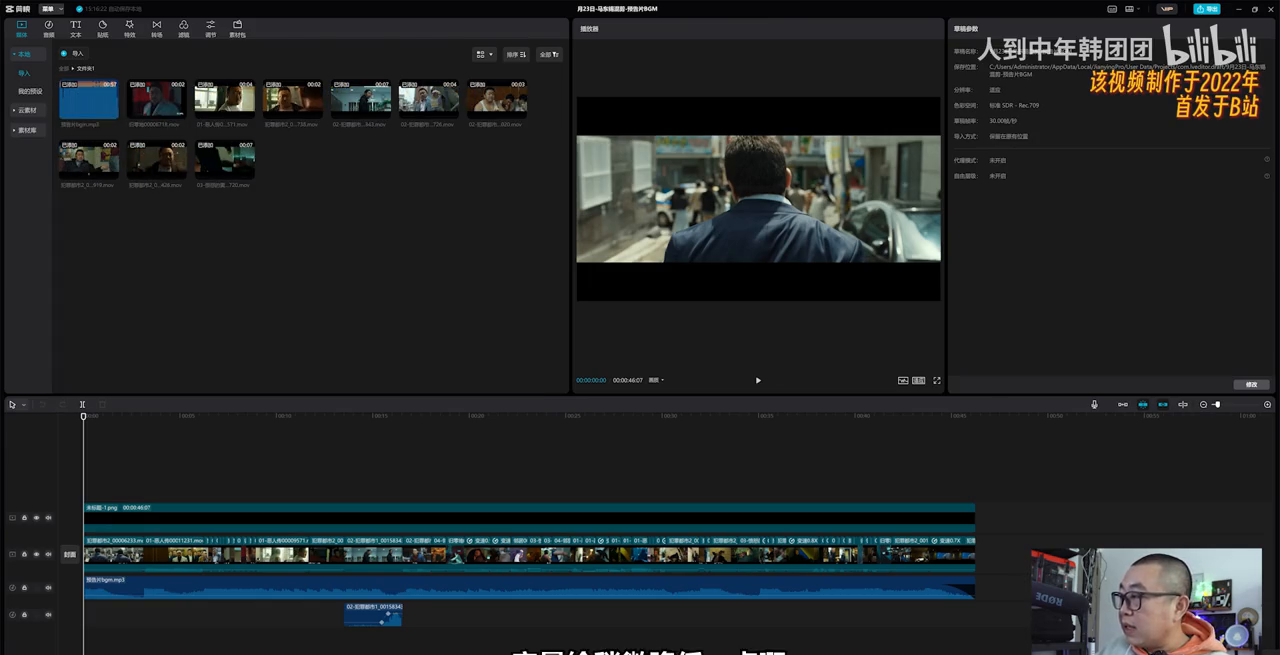Open the 排序 sort dropdown
Screen dimensions: 1280x655
tap(516, 54)
